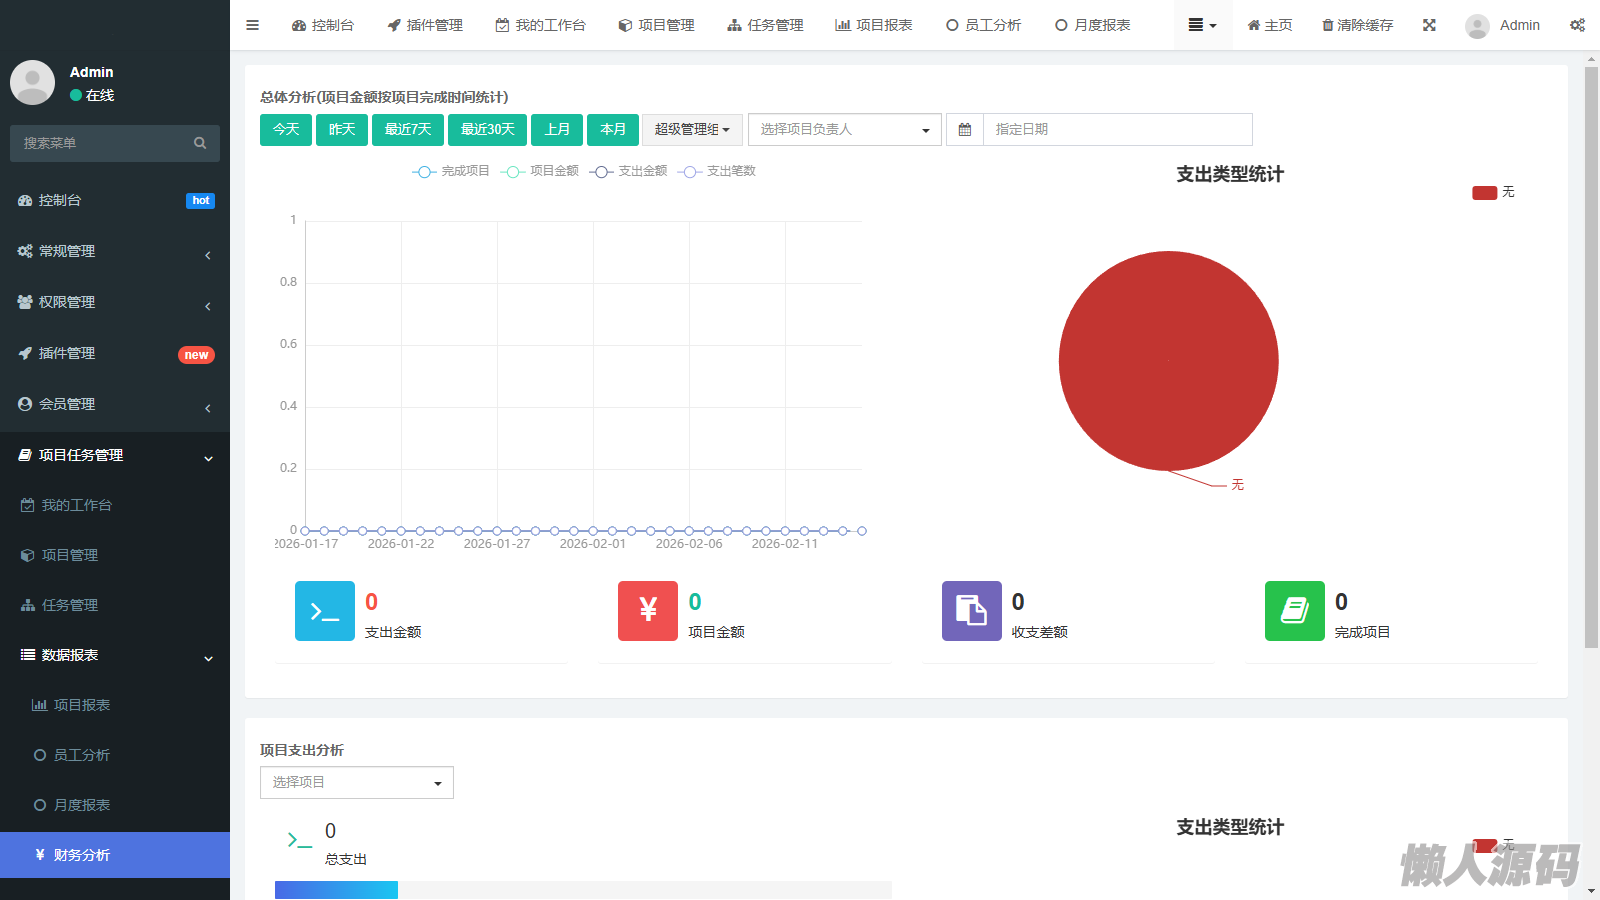Expand the 常规管理 sidebar menu
Viewport: 1600px width, 900px height.
coord(115,252)
